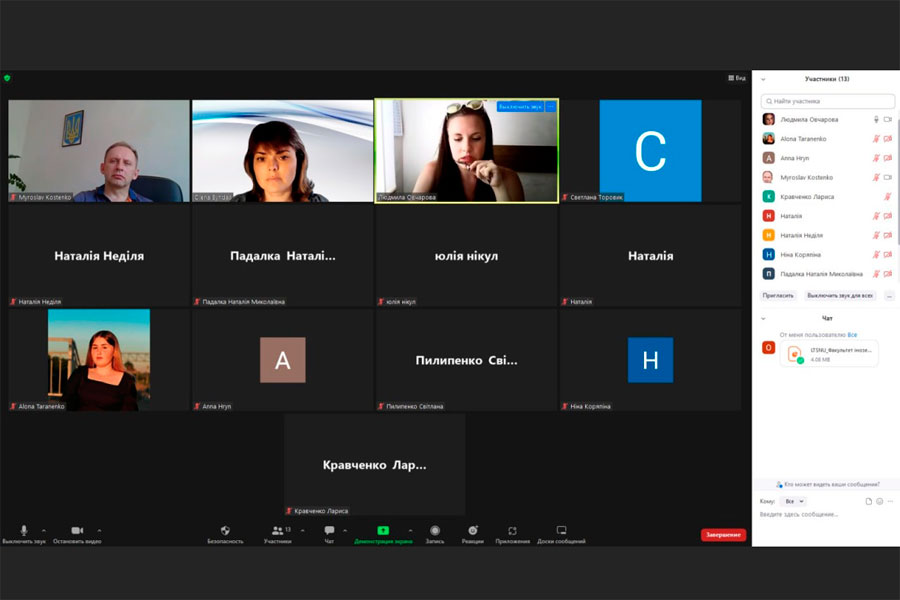
Task: Click the red Завершение end button
Action: click(x=723, y=535)
